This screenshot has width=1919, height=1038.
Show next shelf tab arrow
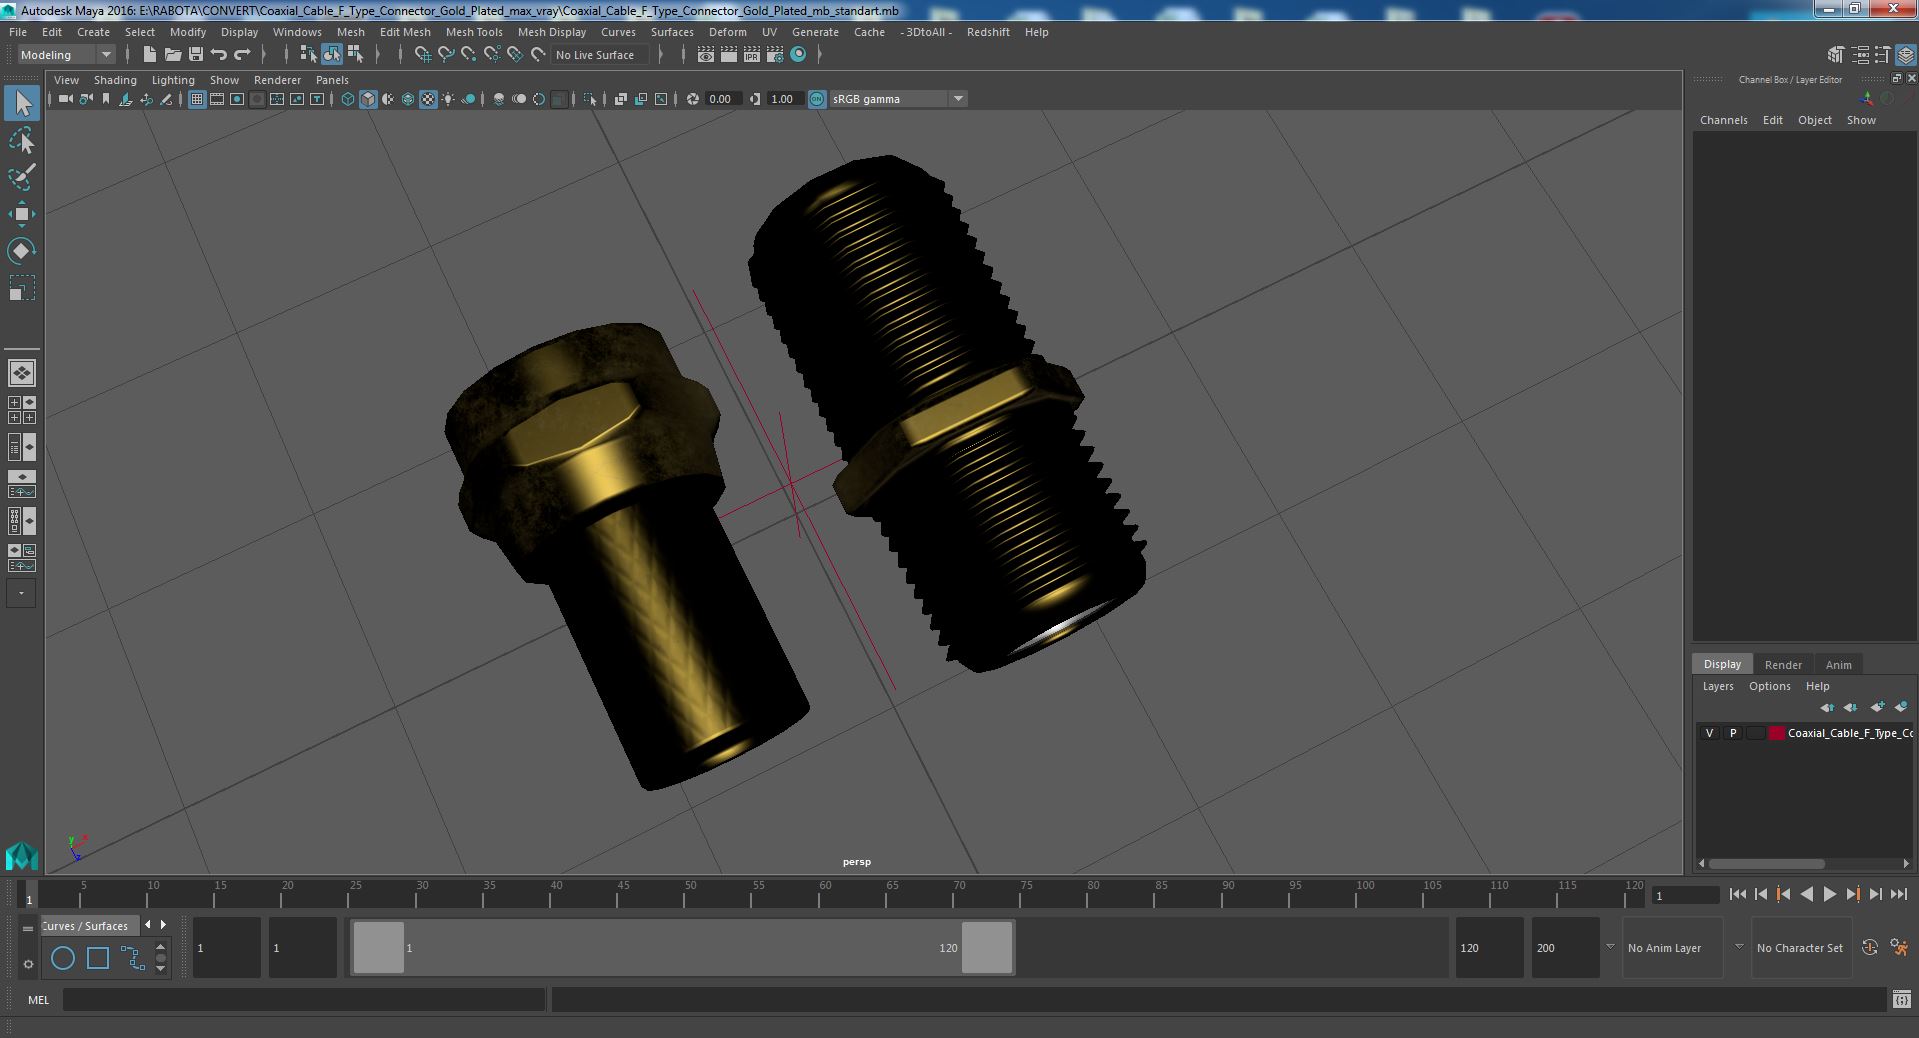click(164, 925)
